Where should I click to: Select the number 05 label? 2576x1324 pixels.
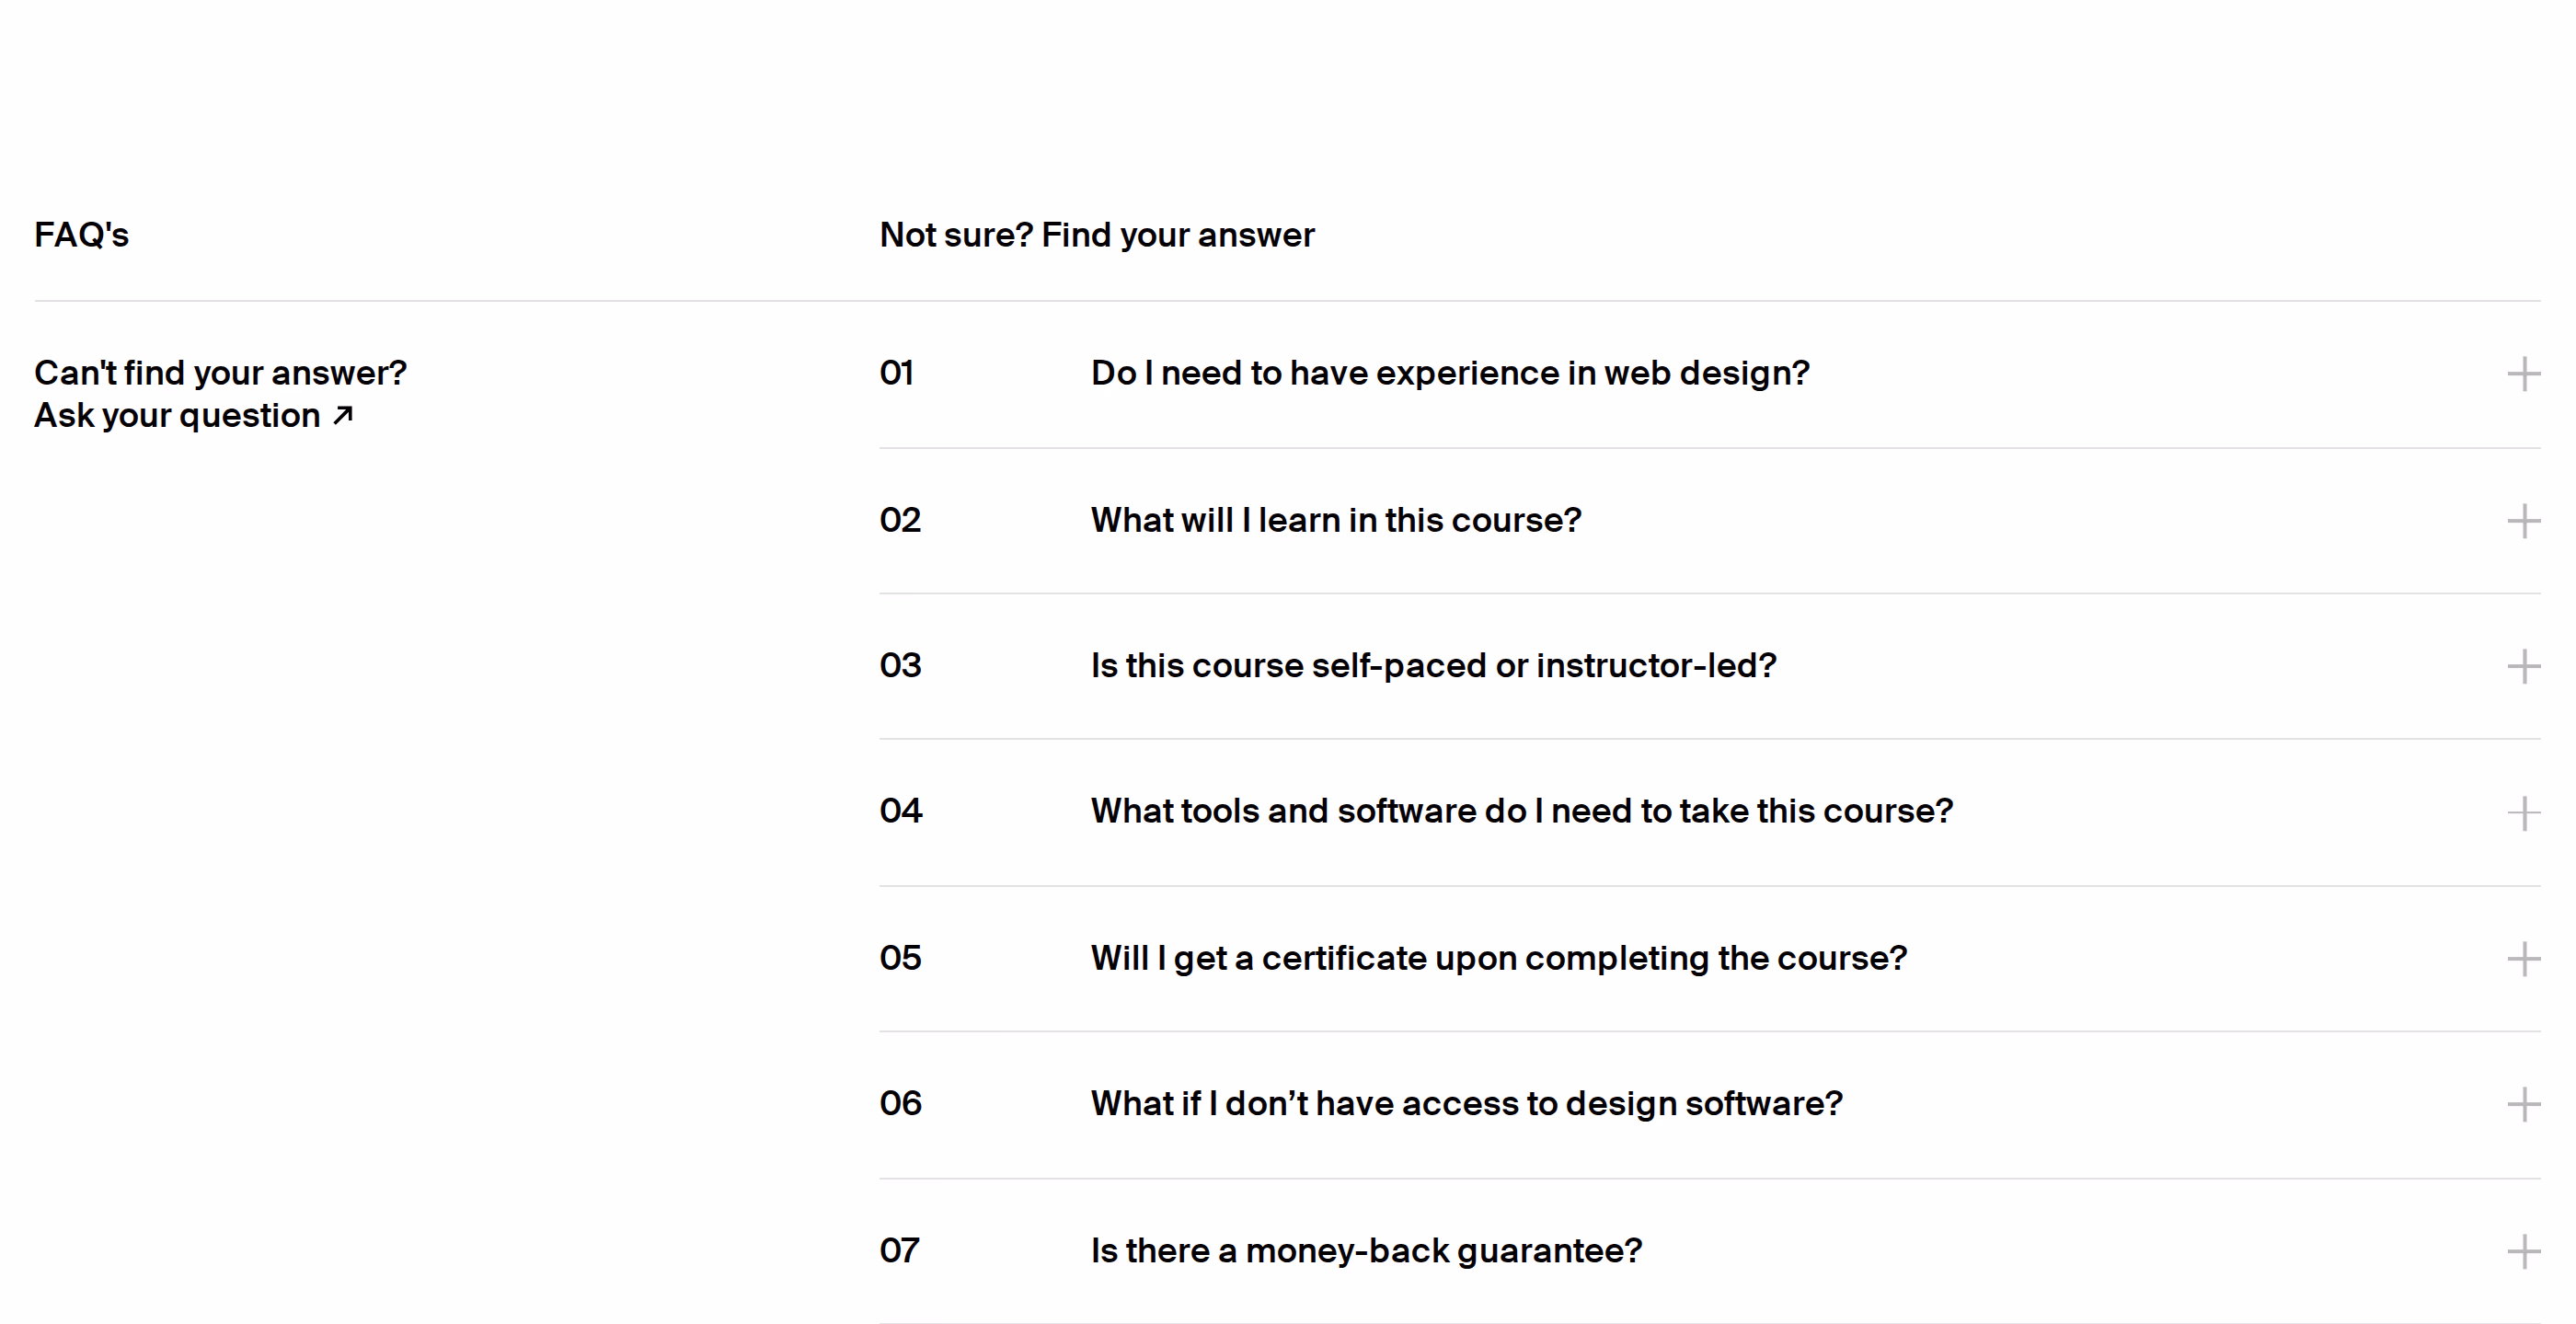[x=900, y=958]
